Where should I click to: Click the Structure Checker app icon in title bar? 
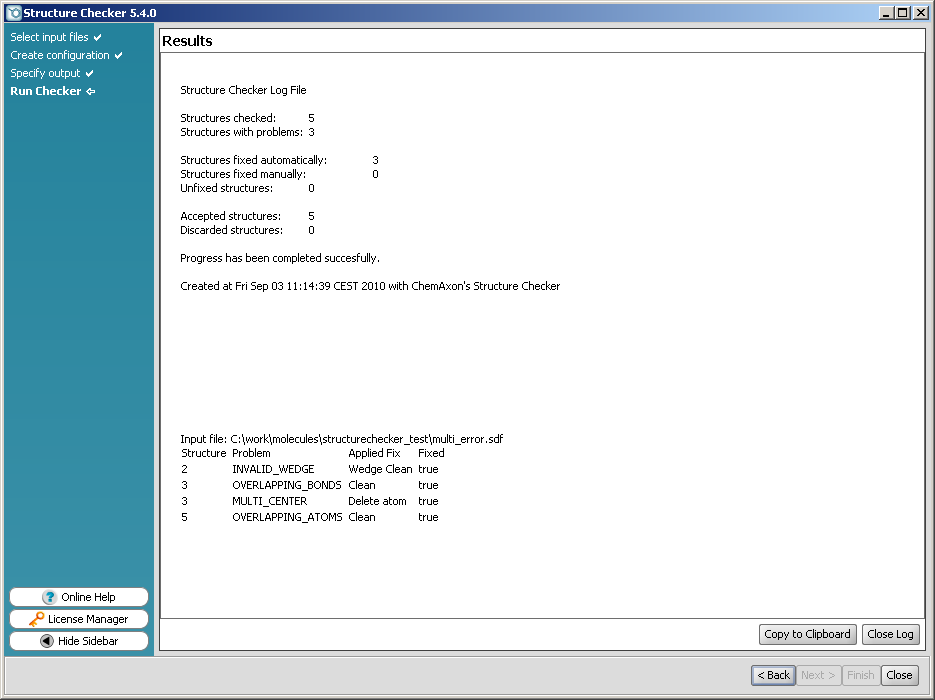[x=14, y=13]
